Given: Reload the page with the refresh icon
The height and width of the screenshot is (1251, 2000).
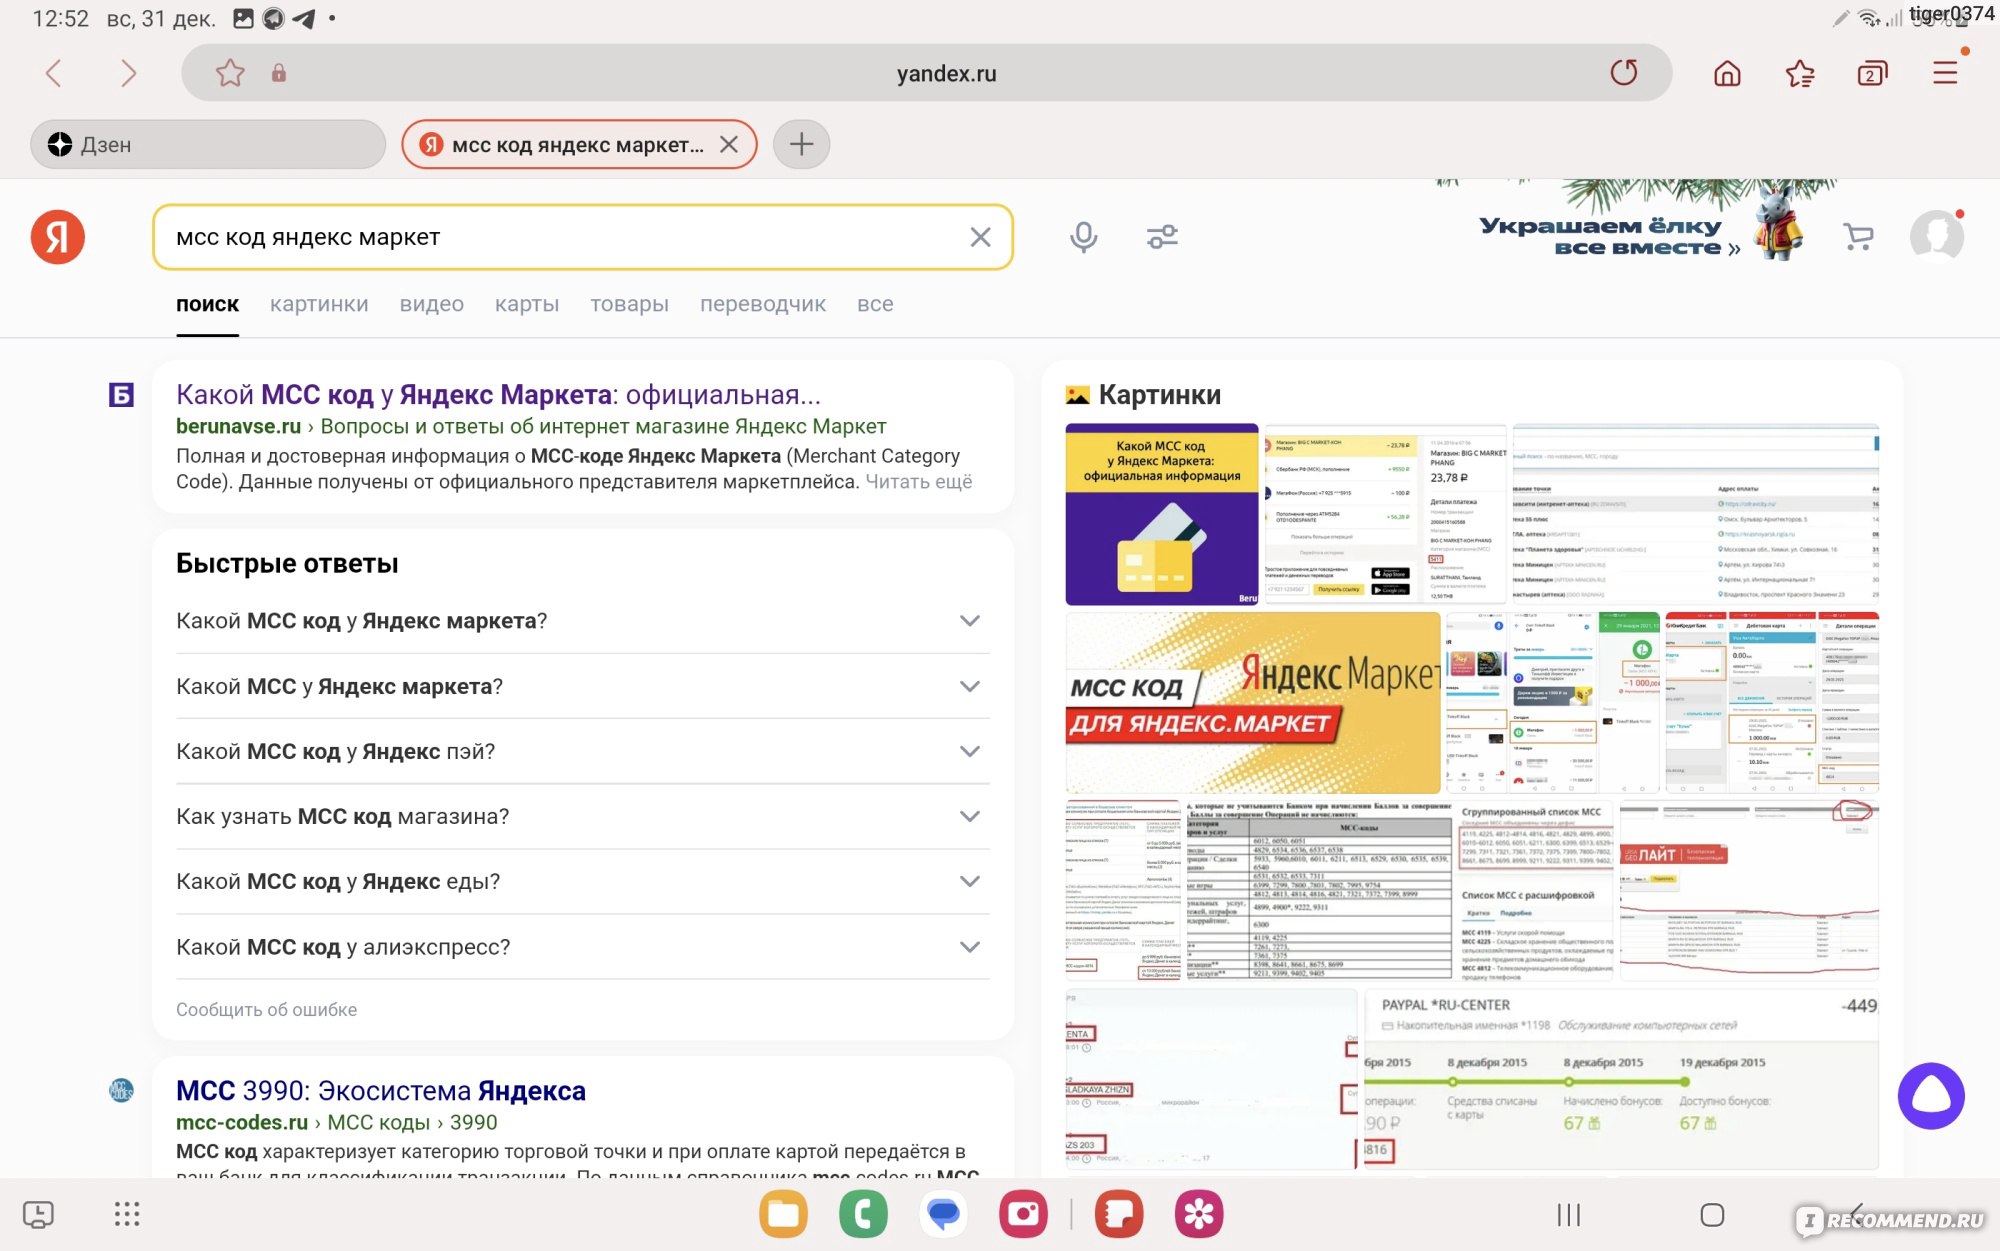Looking at the screenshot, I should [1624, 73].
